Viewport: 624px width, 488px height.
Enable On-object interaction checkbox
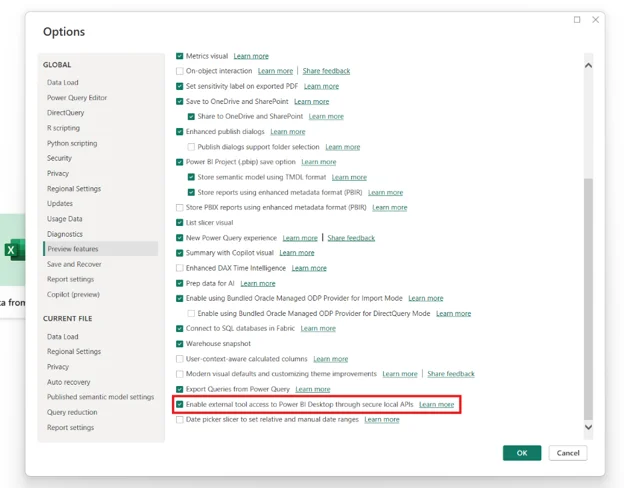[179, 71]
